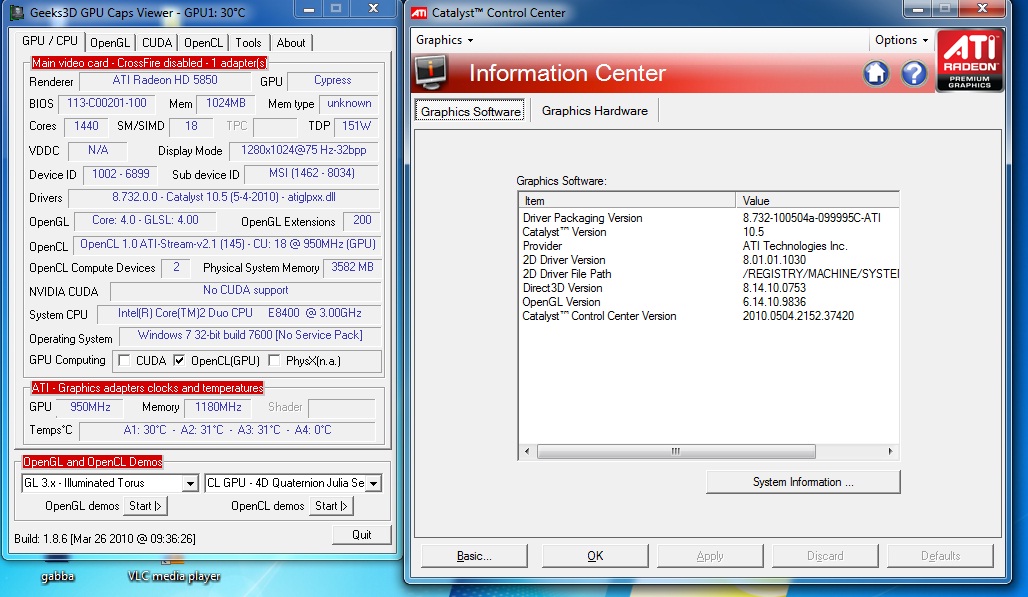Open the VLC media player desktop shortcut
Image resolution: width=1028 pixels, height=597 pixels.
(x=174, y=575)
